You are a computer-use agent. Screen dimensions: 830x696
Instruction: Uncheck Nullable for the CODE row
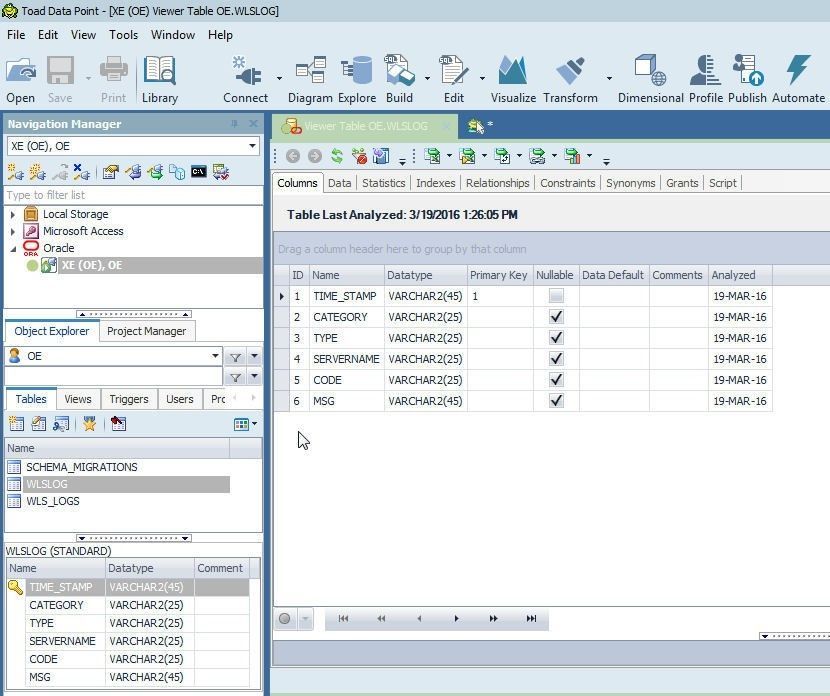click(x=556, y=380)
